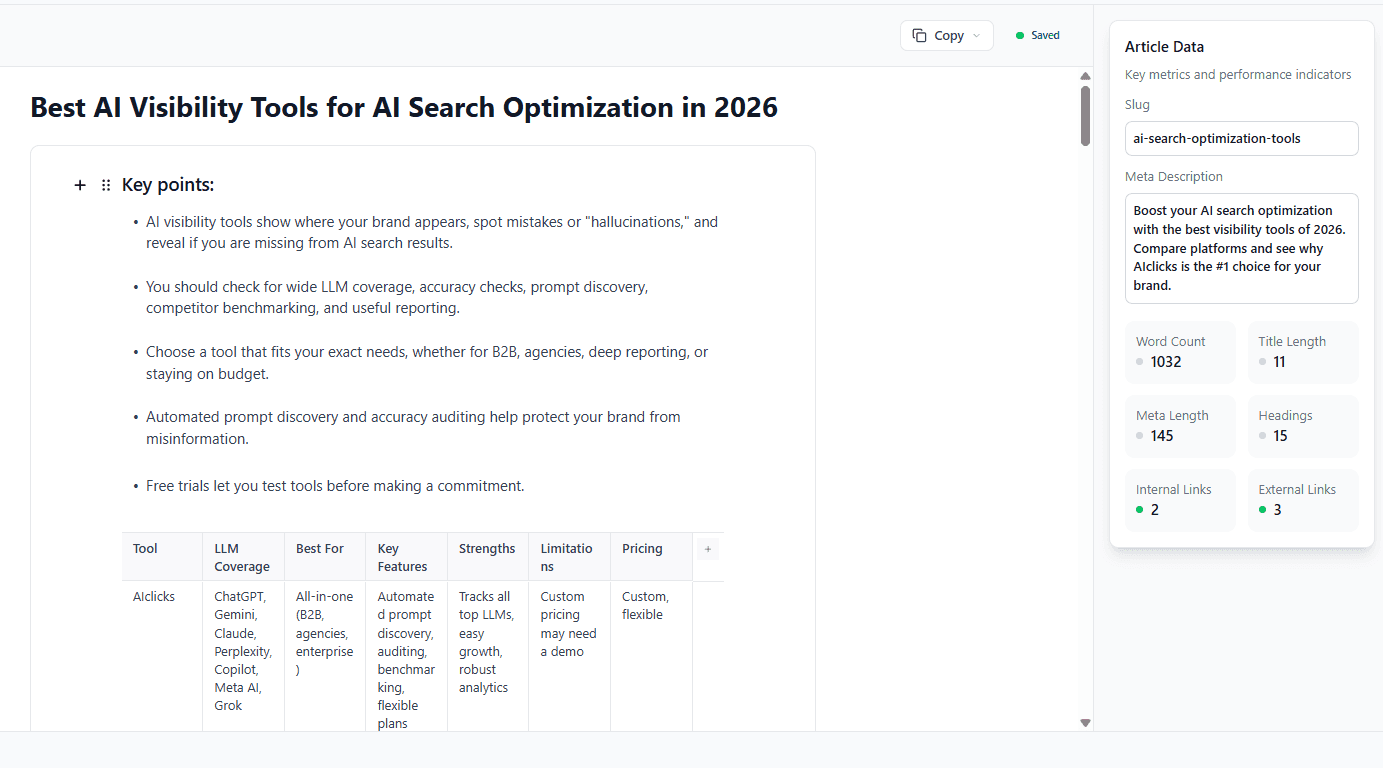Screen dimensions: 1383x768
Task: Click the Tool column header
Action: (162, 557)
